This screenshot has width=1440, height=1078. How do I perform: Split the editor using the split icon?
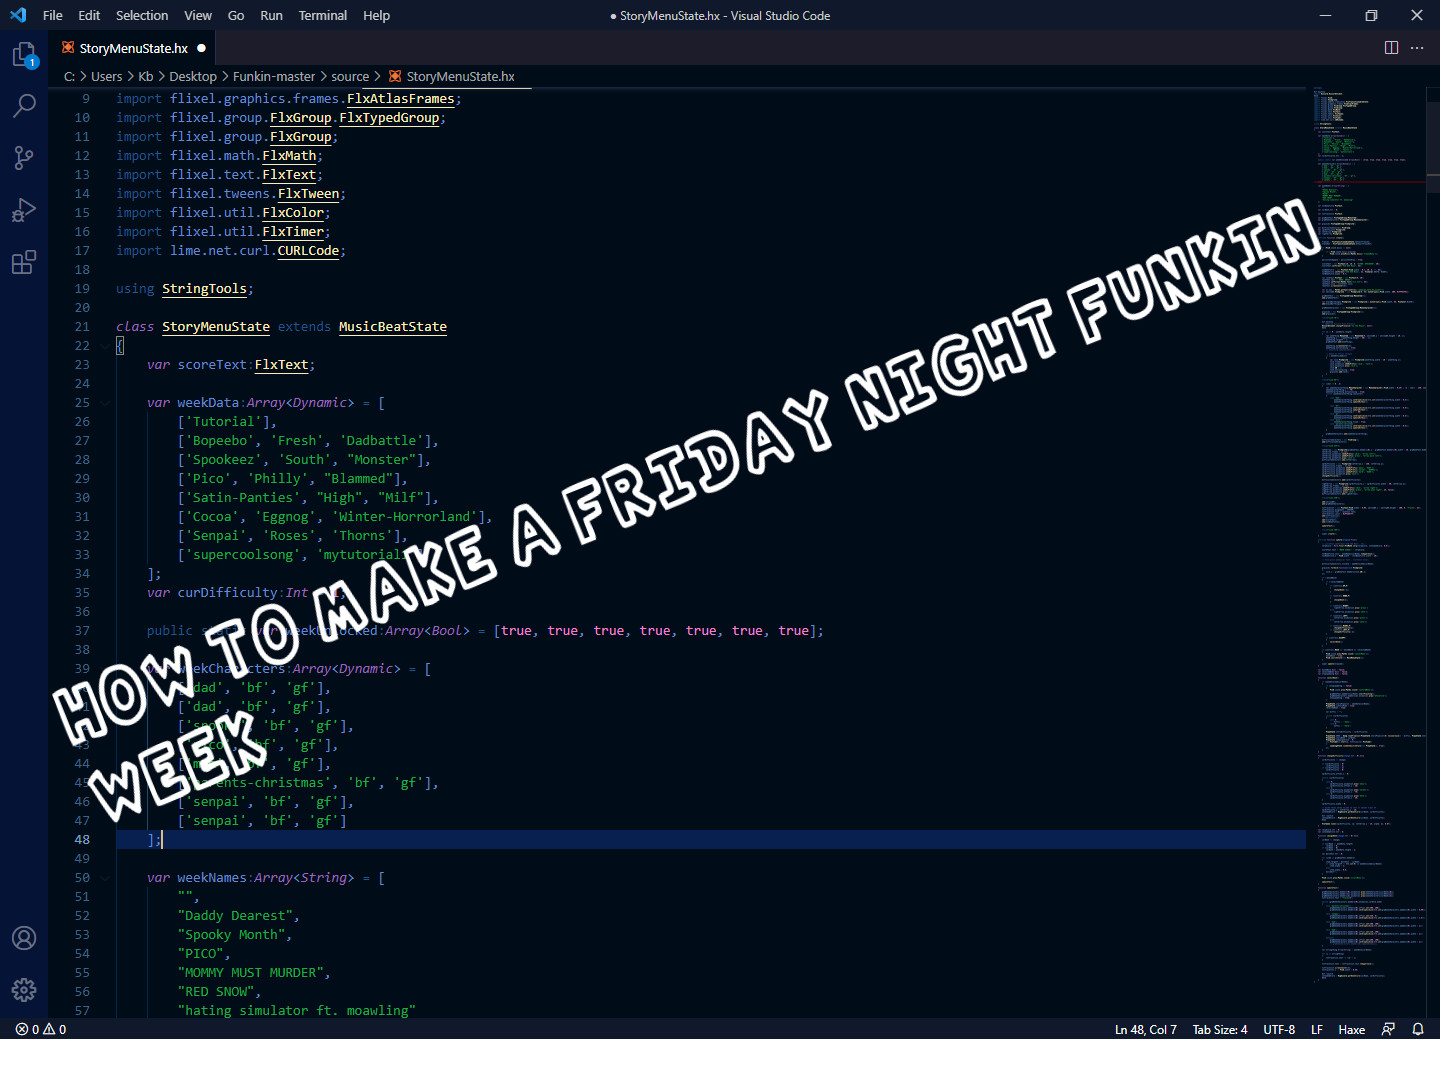coord(1391,47)
